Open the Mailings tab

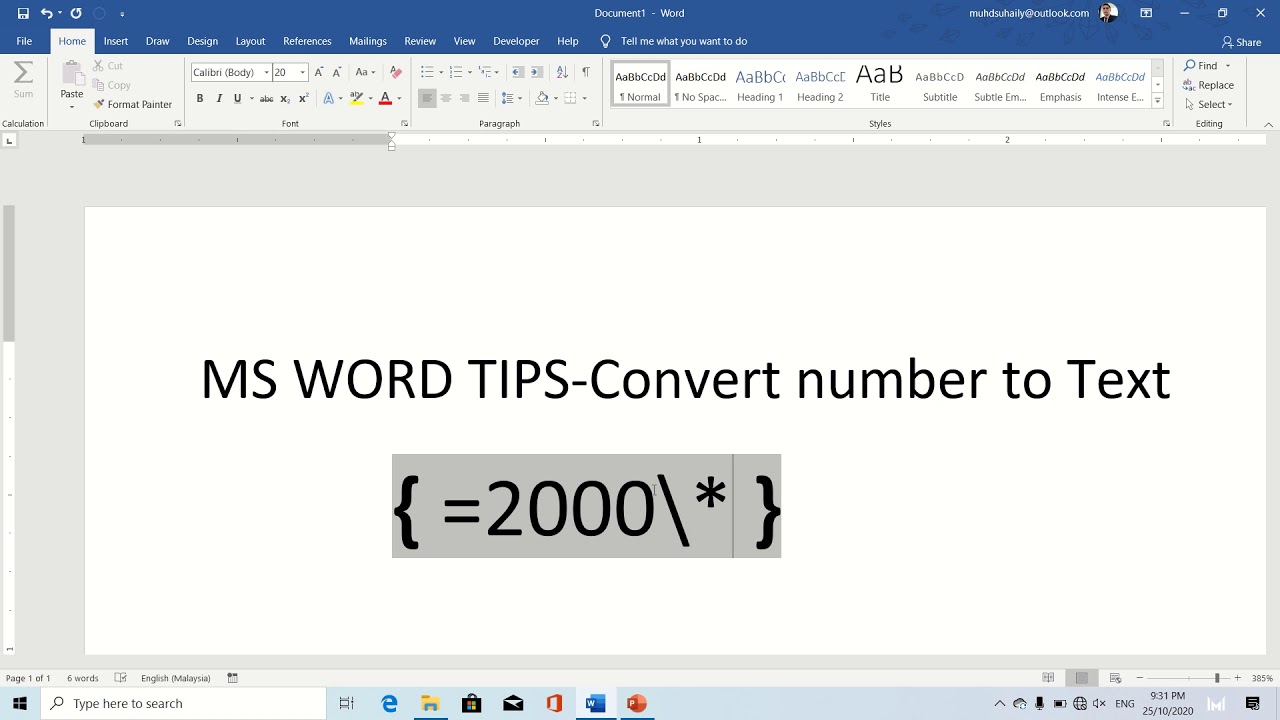[x=368, y=41]
